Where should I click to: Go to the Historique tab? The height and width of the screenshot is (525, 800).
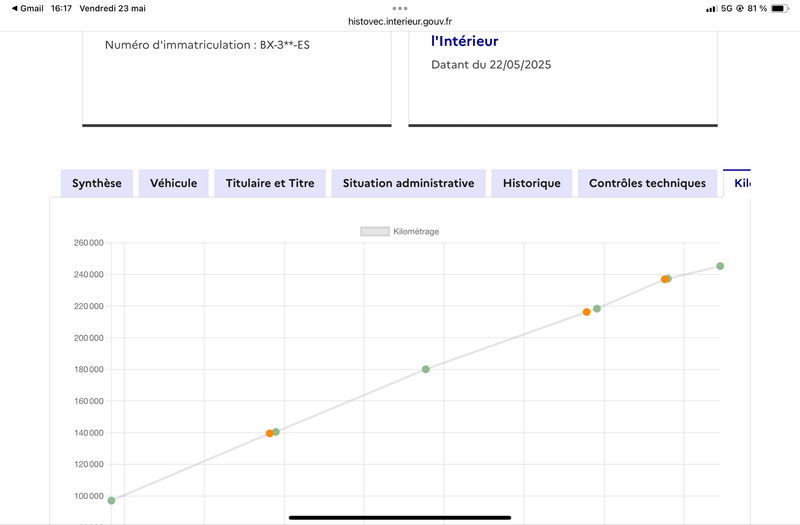pos(532,183)
